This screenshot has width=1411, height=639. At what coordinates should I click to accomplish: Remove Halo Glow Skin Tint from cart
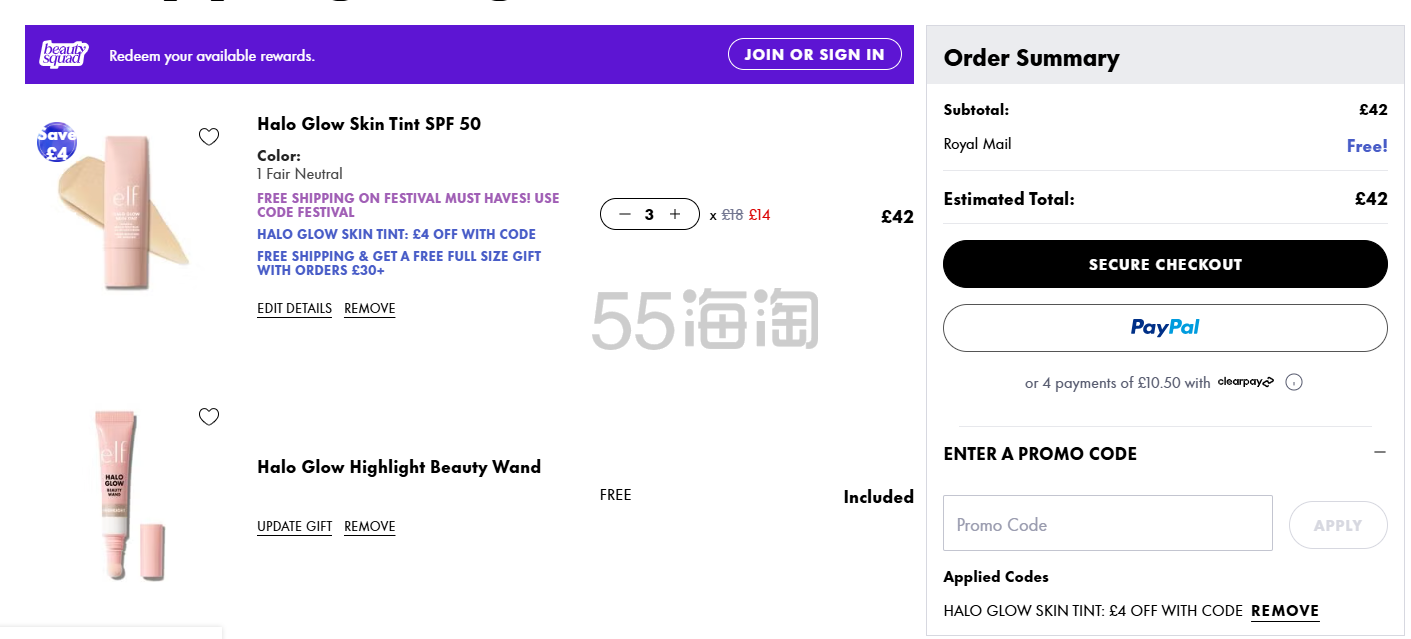pos(369,309)
